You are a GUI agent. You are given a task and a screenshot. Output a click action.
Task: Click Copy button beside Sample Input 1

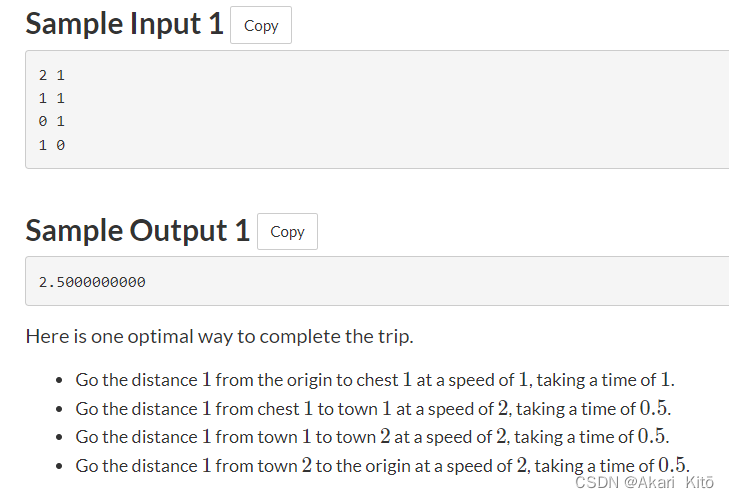coord(261,26)
